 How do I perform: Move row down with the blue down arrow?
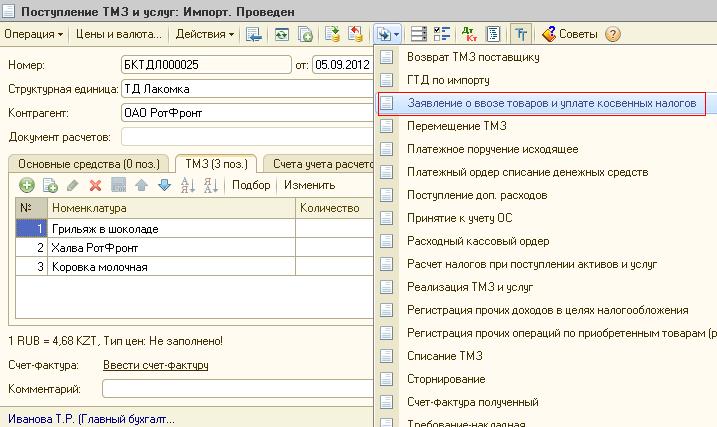(x=164, y=185)
